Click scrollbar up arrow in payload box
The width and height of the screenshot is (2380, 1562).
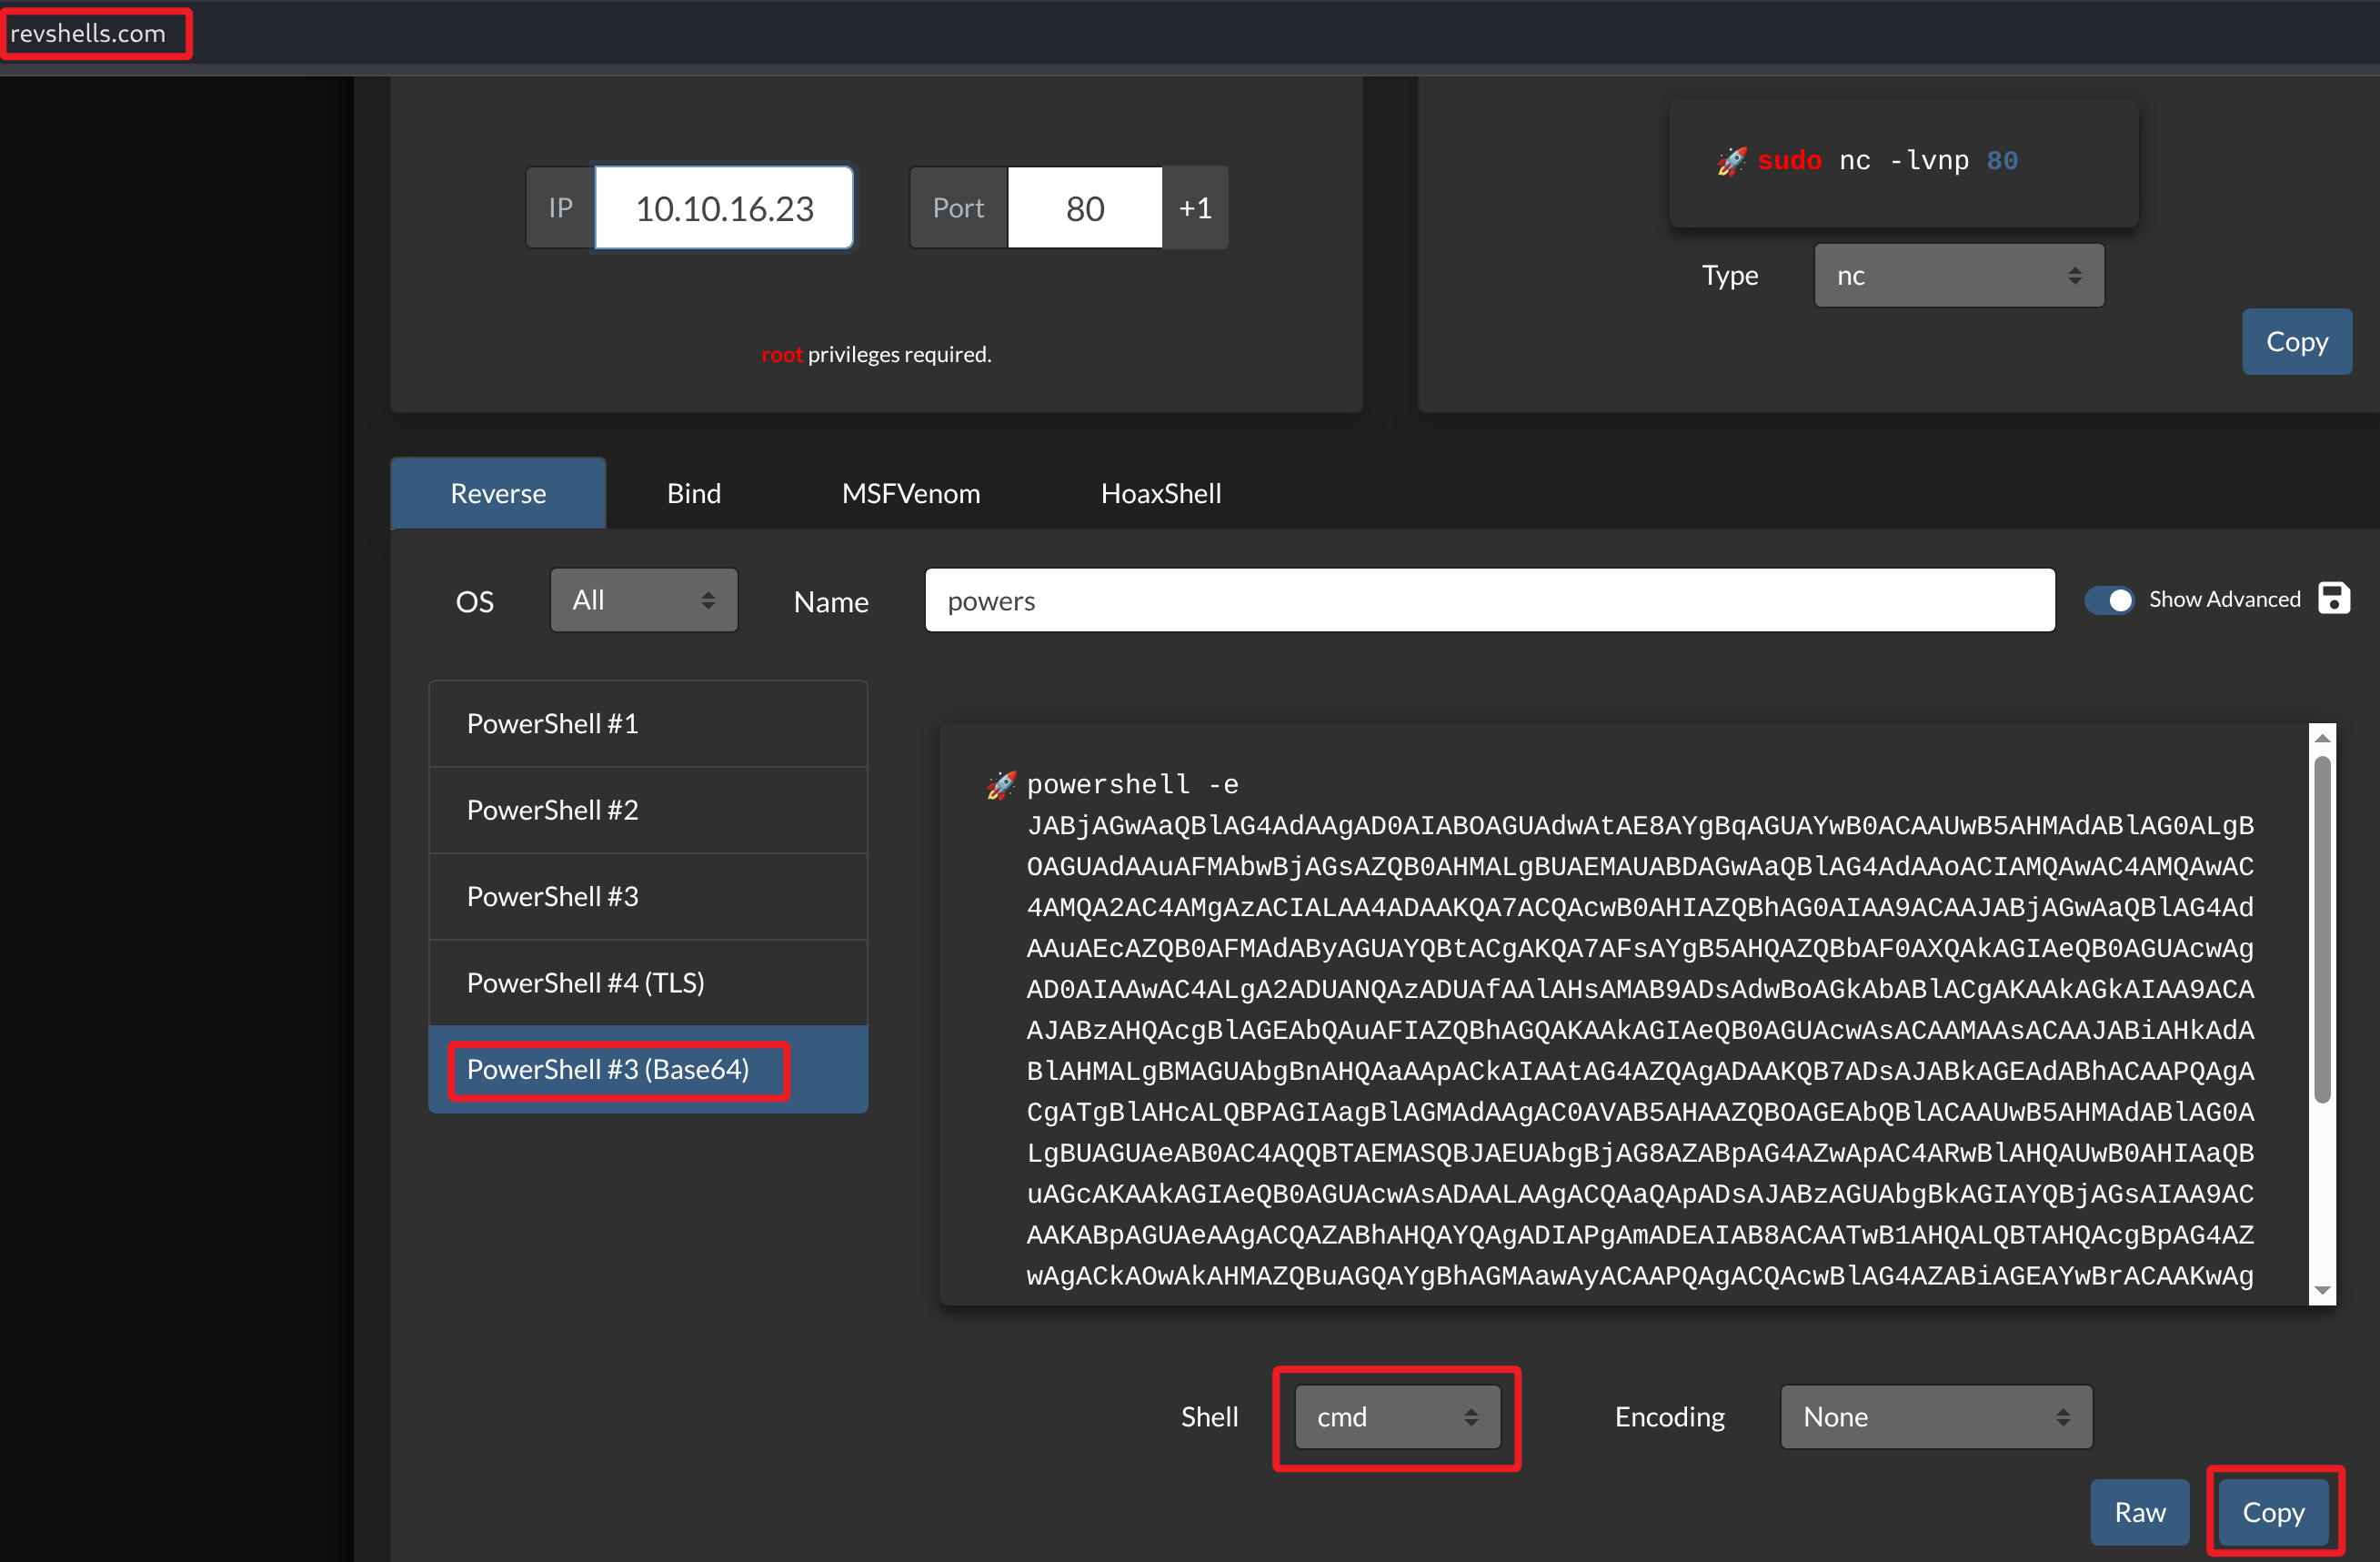[x=2322, y=737]
